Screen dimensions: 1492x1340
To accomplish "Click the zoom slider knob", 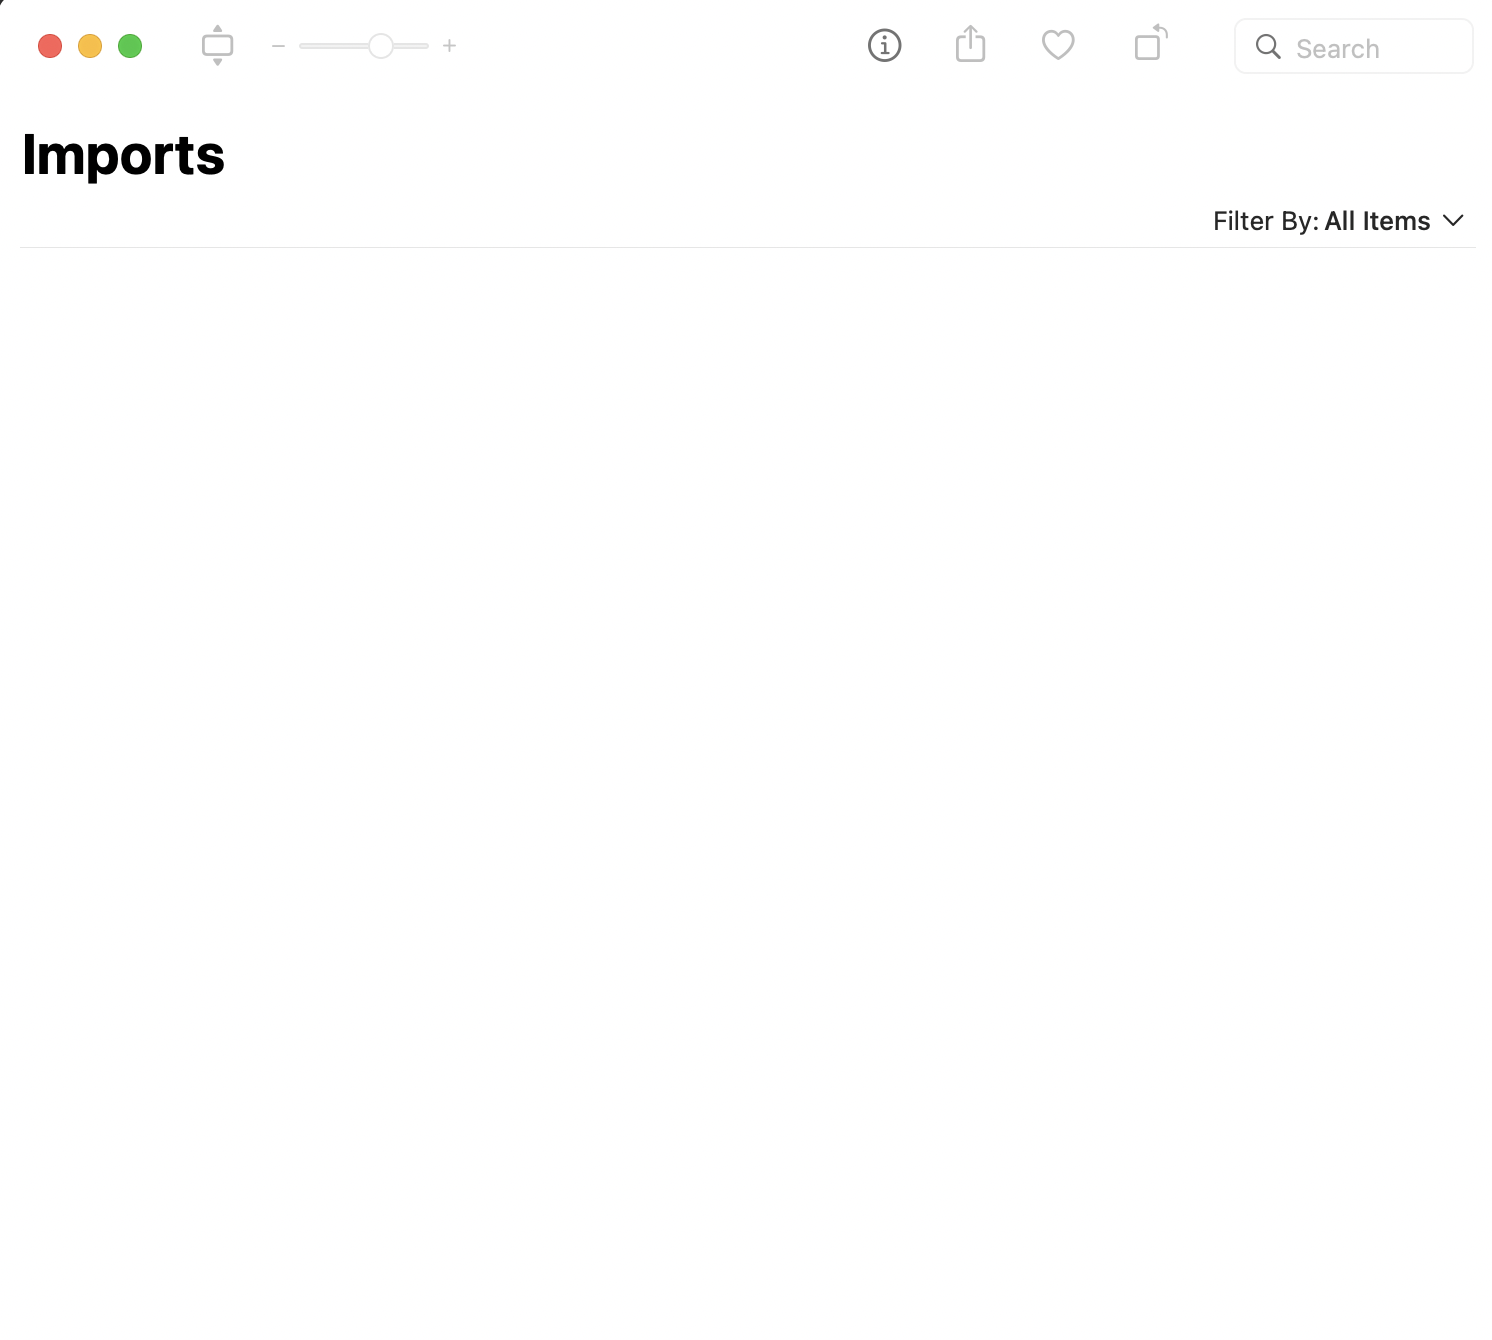I will [381, 46].
